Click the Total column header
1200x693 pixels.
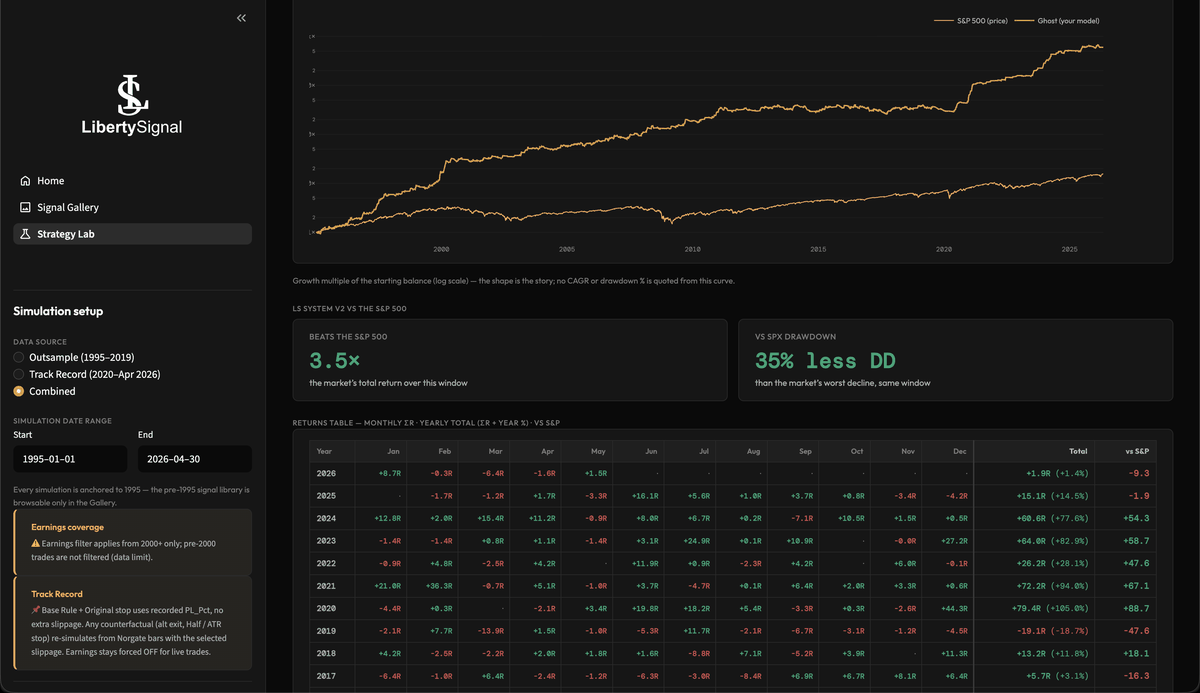1078,451
